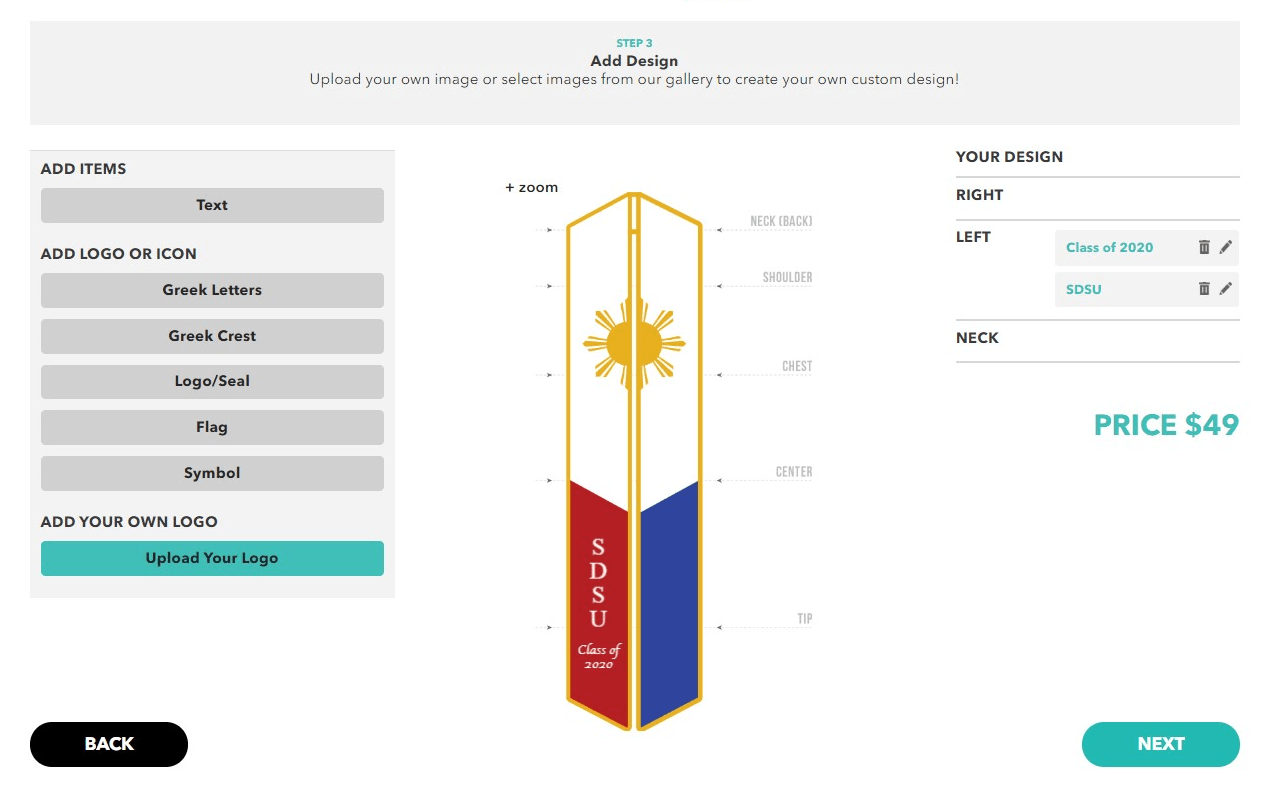Click the PRICE $49 total

coord(1166,425)
